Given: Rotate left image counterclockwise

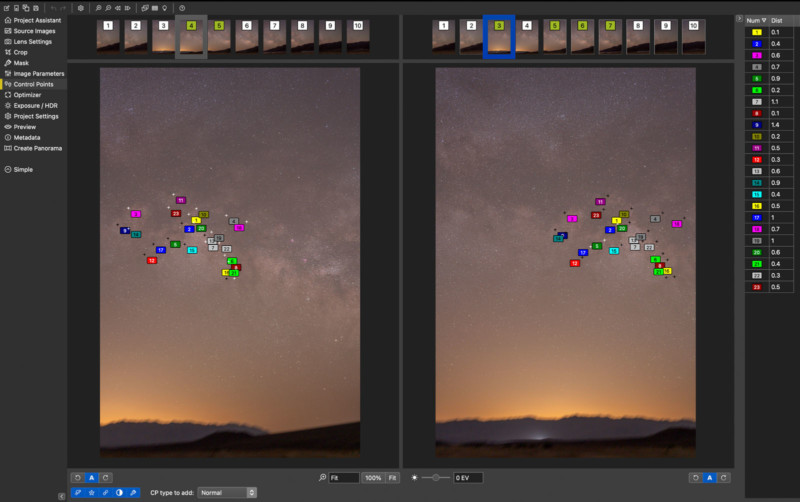Looking at the screenshot, I should pyautogui.click(x=77, y=478).
